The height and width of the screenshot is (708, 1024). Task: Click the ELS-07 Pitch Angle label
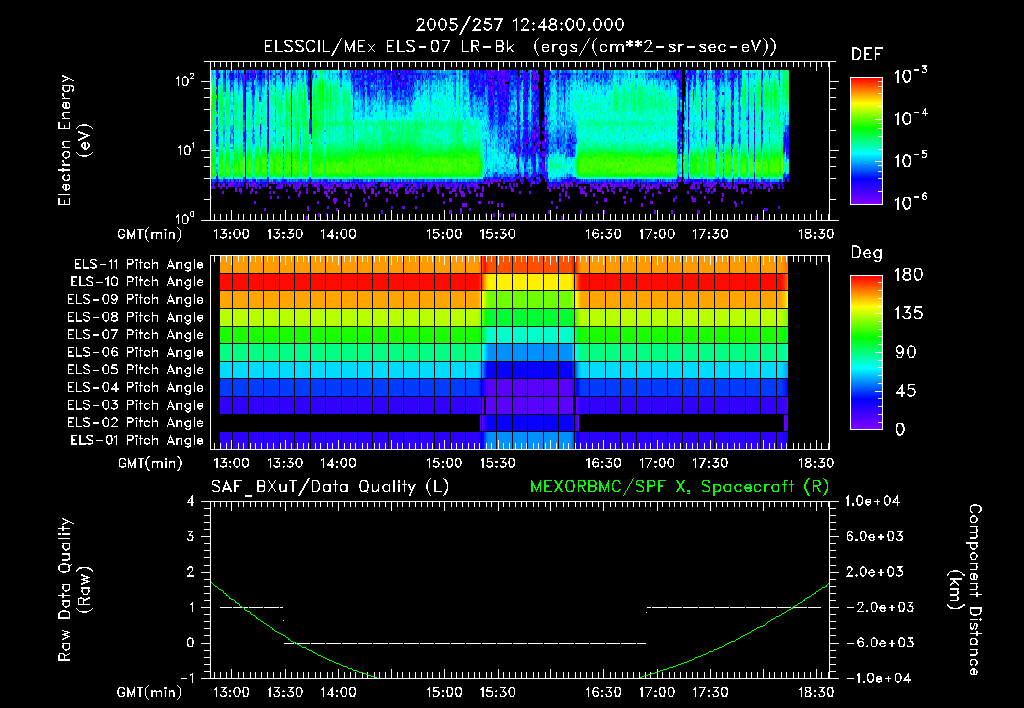135,334
